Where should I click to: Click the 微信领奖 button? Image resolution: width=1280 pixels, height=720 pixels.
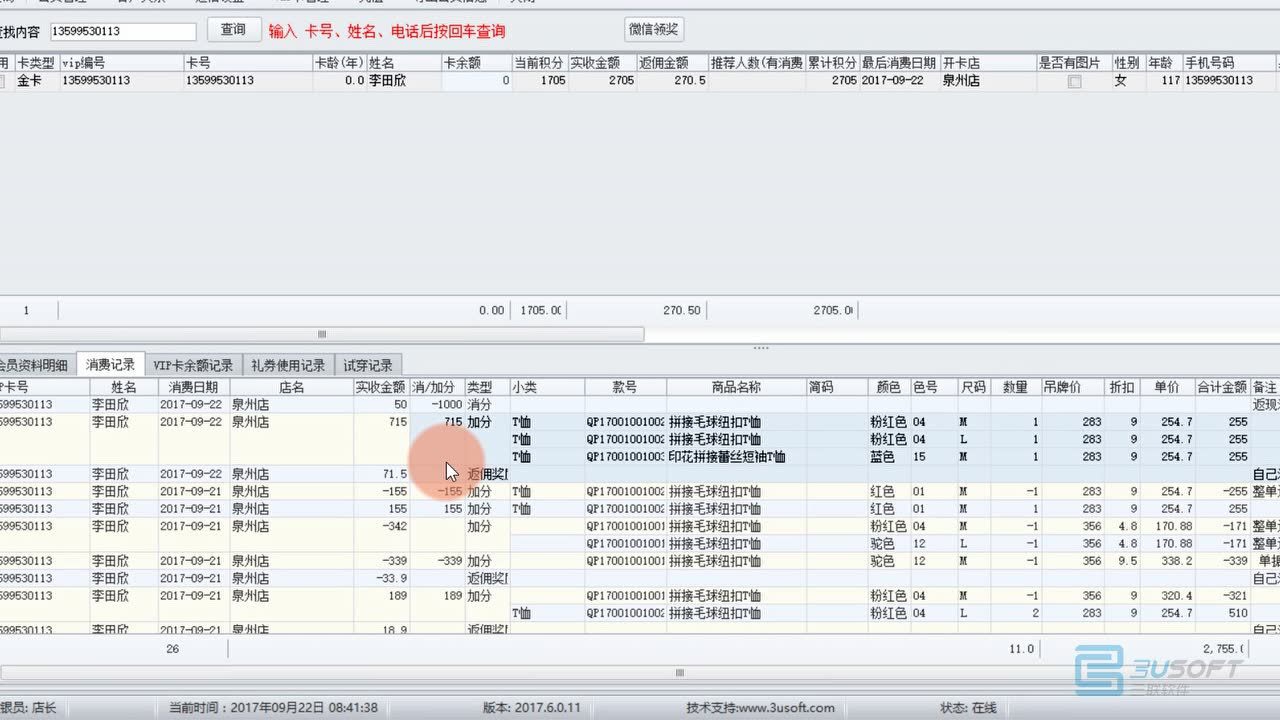(653, 30)
